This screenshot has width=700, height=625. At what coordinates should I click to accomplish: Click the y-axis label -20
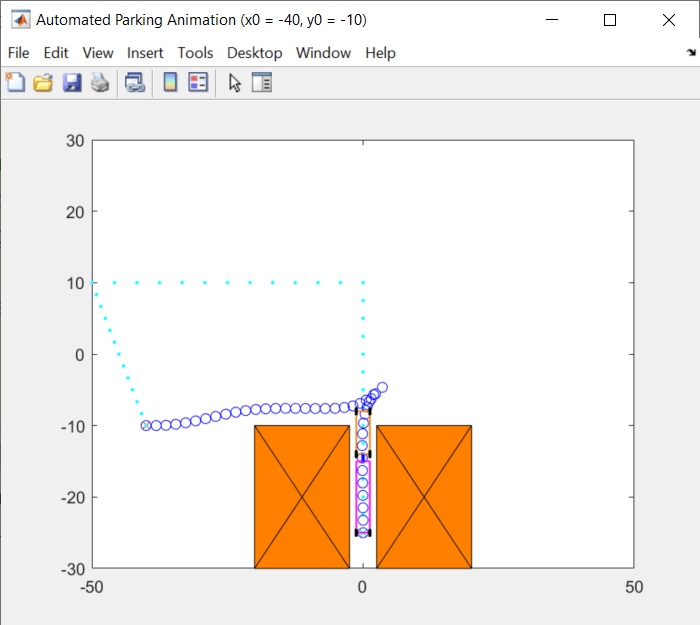[73, 498]
